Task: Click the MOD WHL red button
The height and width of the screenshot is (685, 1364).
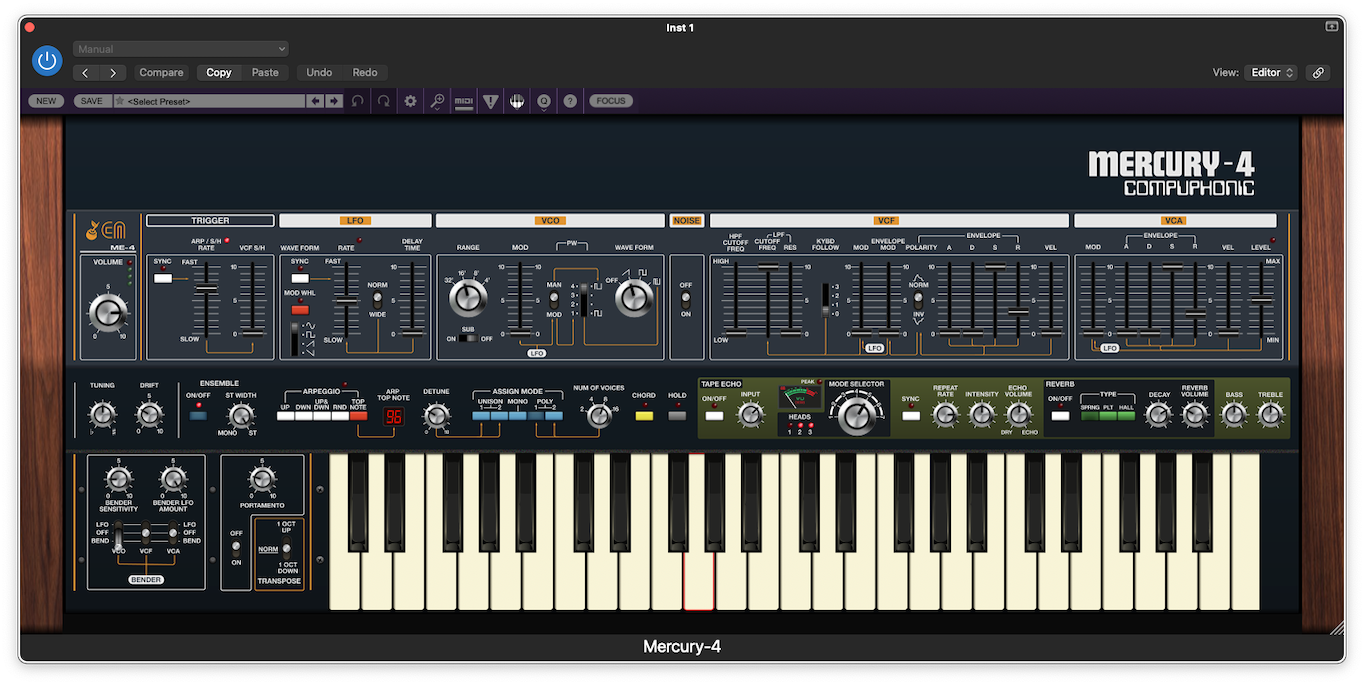Action: [x=299, y=310]
